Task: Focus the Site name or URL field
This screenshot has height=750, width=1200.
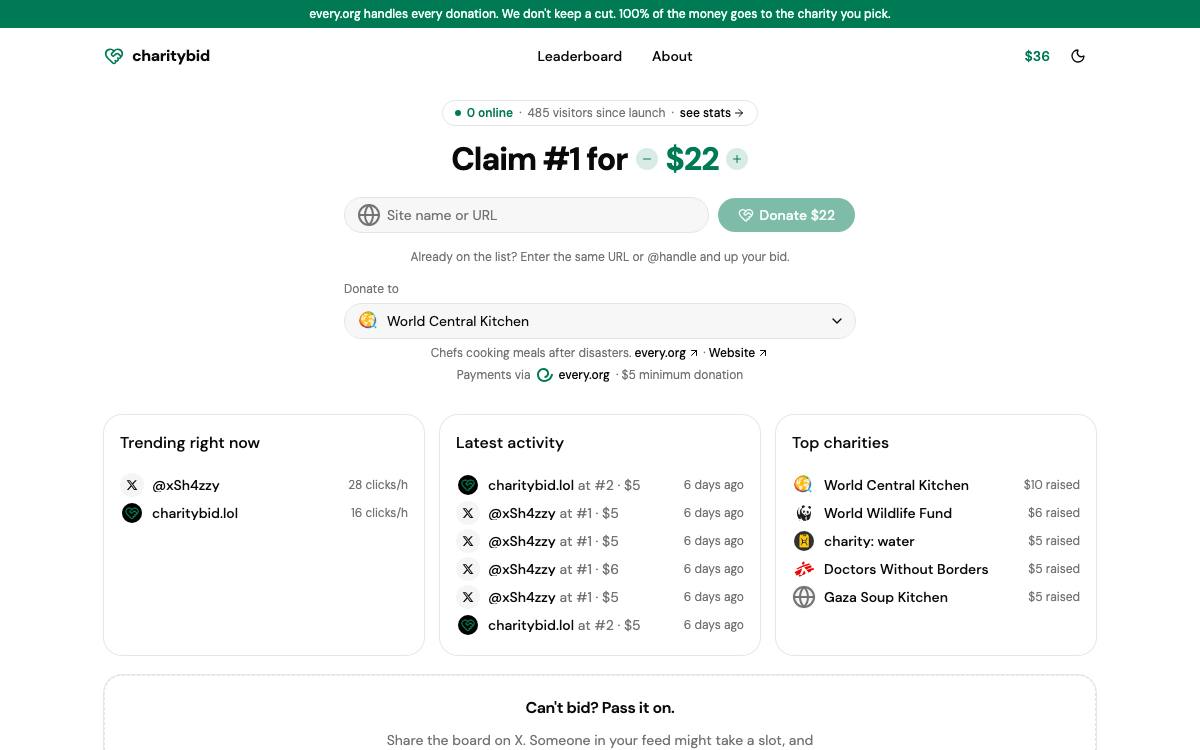Action: (x=527, y=215)
